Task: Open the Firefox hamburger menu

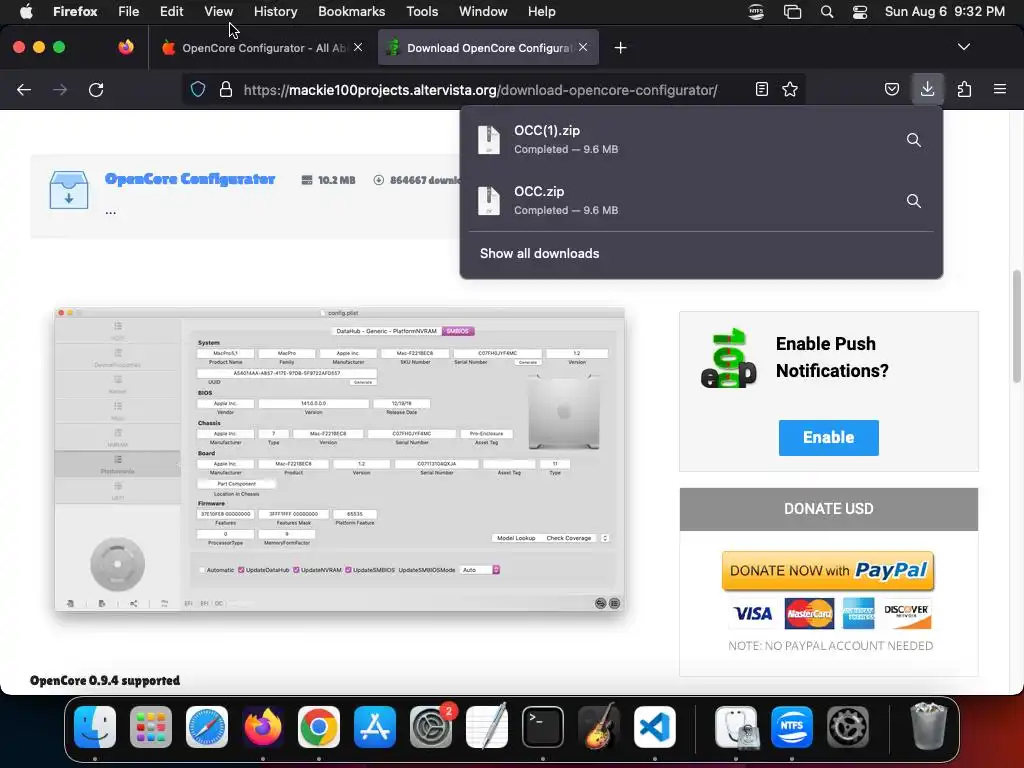Action: coord(1000,89)
